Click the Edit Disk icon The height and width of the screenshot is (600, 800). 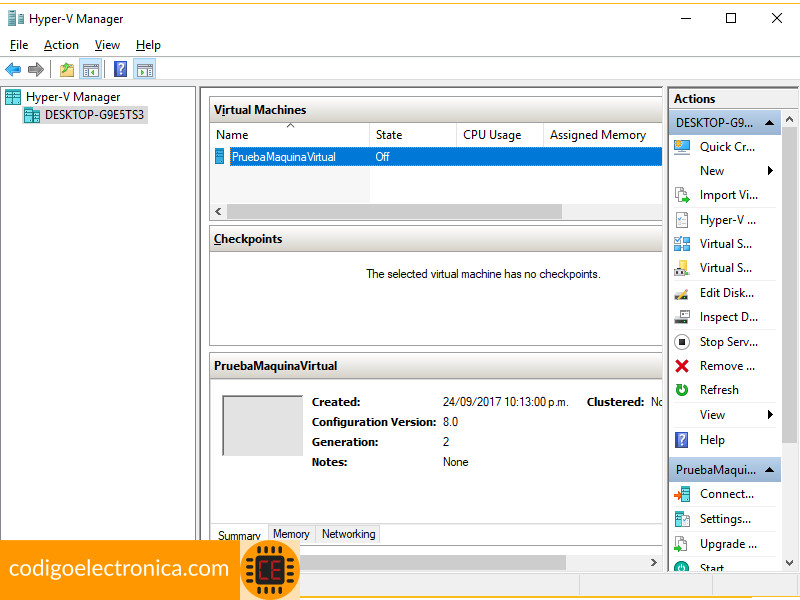(682, 293)
